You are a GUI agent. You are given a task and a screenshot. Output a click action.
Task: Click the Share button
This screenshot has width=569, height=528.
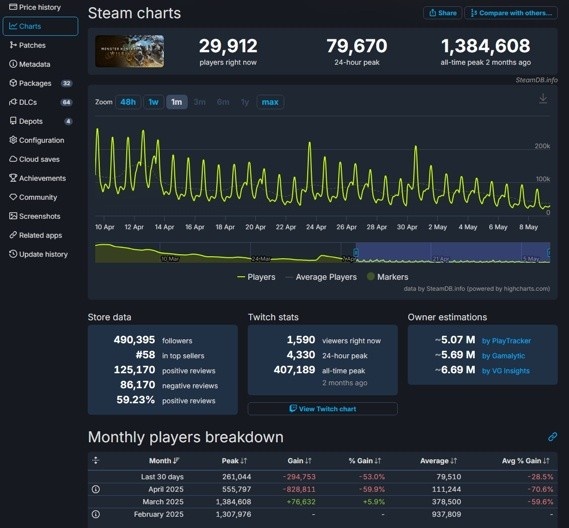pyautogui.click(x=443, y=13)
